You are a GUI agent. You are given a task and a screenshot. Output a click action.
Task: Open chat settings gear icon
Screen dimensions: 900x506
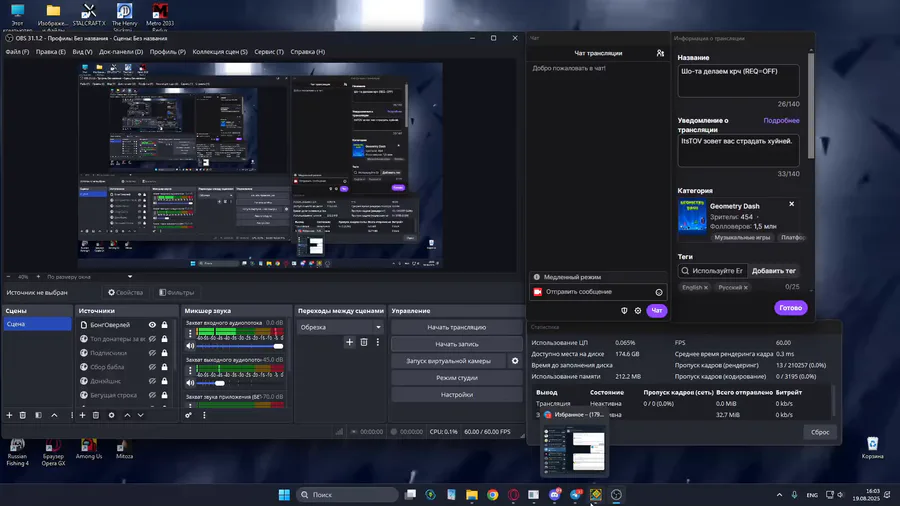pyautogui.click(x=638, y=310)
